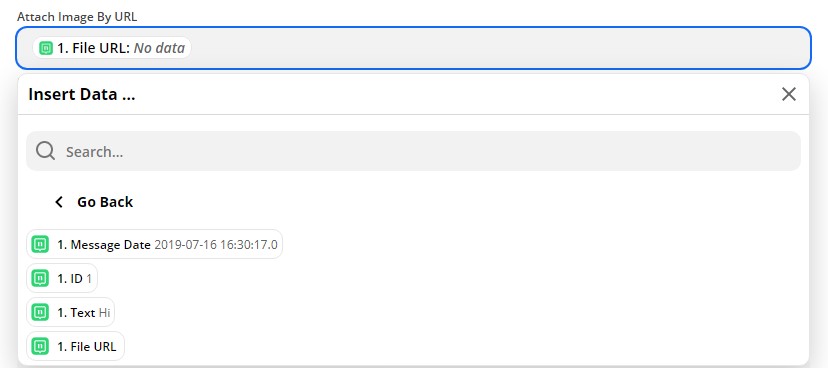Click the magnifying glass search icon

(x=45, y=151)
